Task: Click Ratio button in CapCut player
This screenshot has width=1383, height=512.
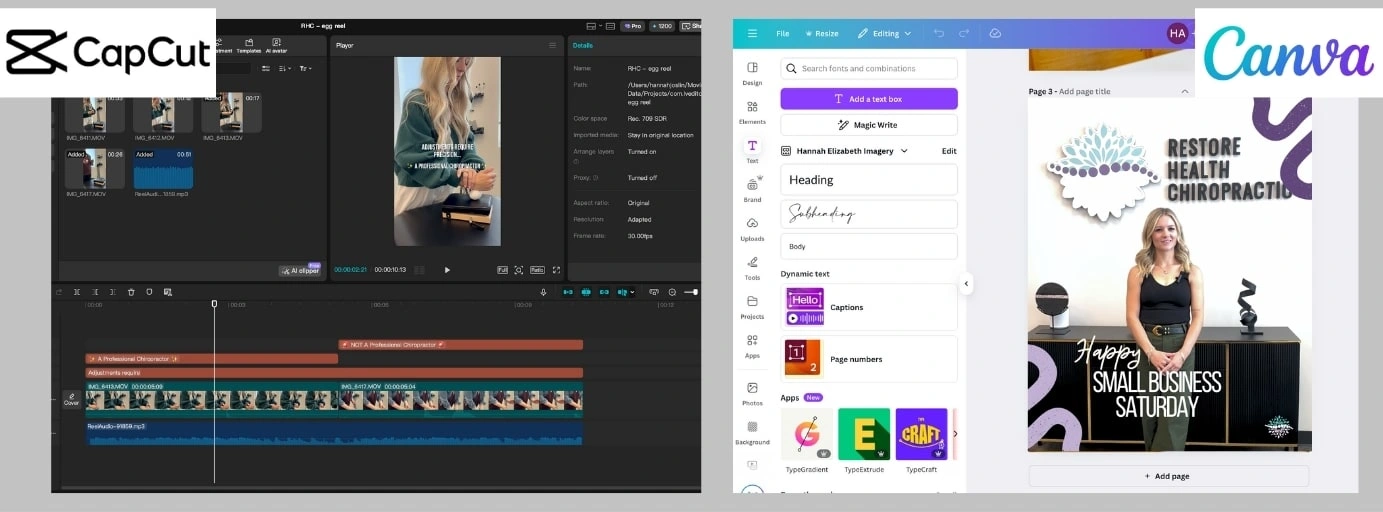Action: [537, 270]
